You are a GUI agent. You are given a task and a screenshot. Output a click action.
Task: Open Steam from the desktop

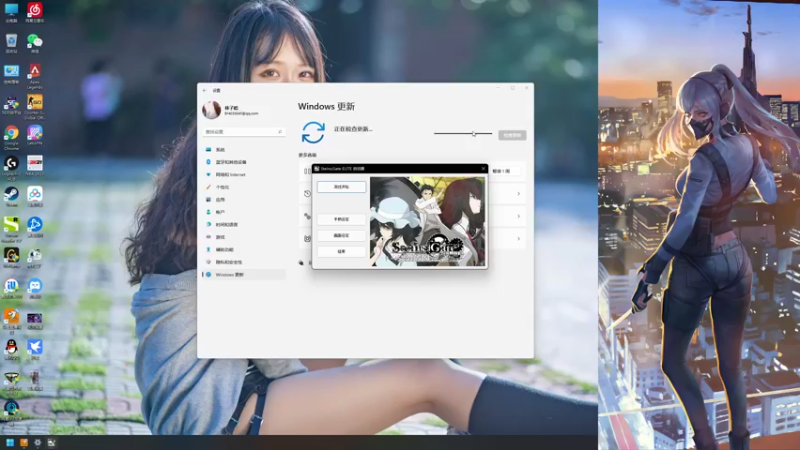[x=11, y=196]
